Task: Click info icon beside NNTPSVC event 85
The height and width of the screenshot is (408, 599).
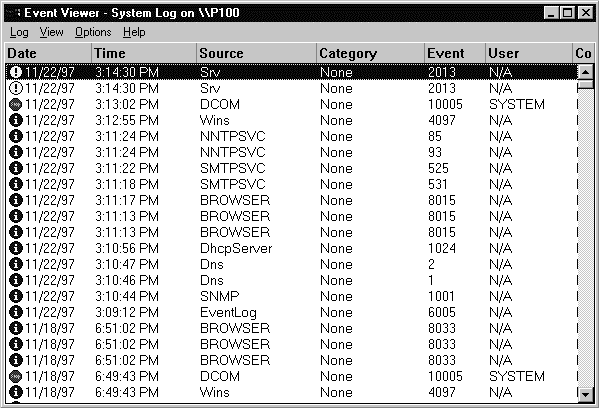Action: pyautogui.click(x=16, y=136)
